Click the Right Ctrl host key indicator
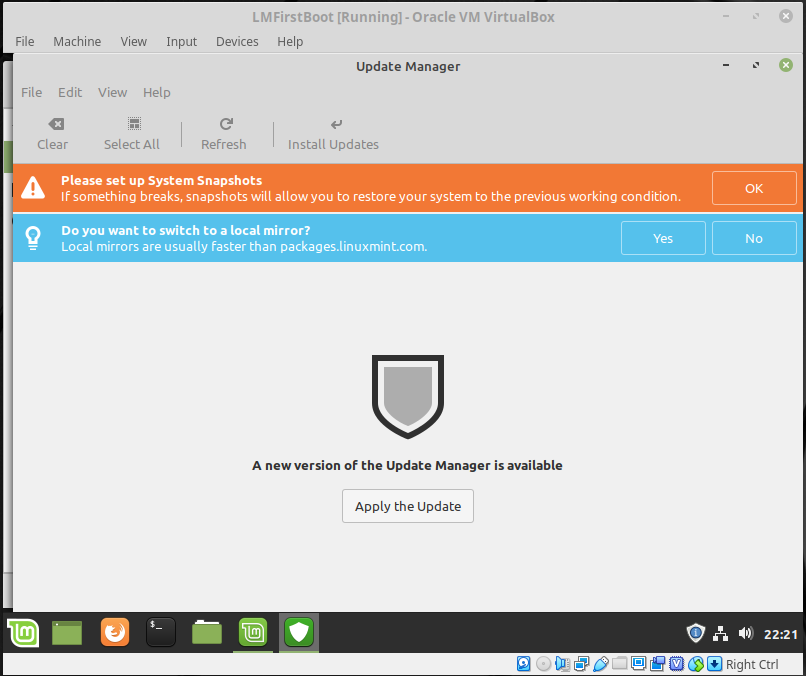806x676 pixels. [x=752, y=664]
